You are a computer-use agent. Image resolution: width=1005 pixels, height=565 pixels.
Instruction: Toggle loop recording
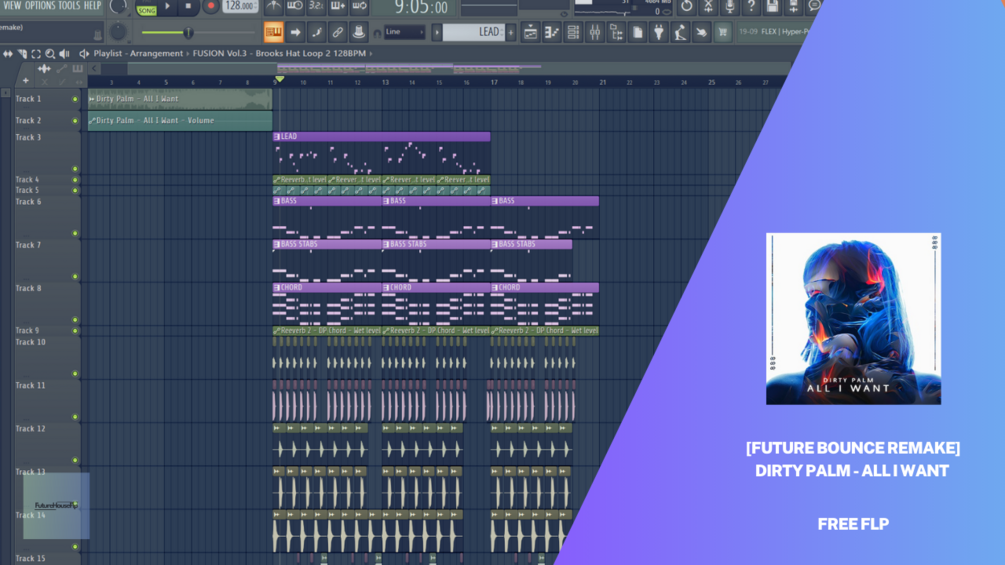coord(360,6)
